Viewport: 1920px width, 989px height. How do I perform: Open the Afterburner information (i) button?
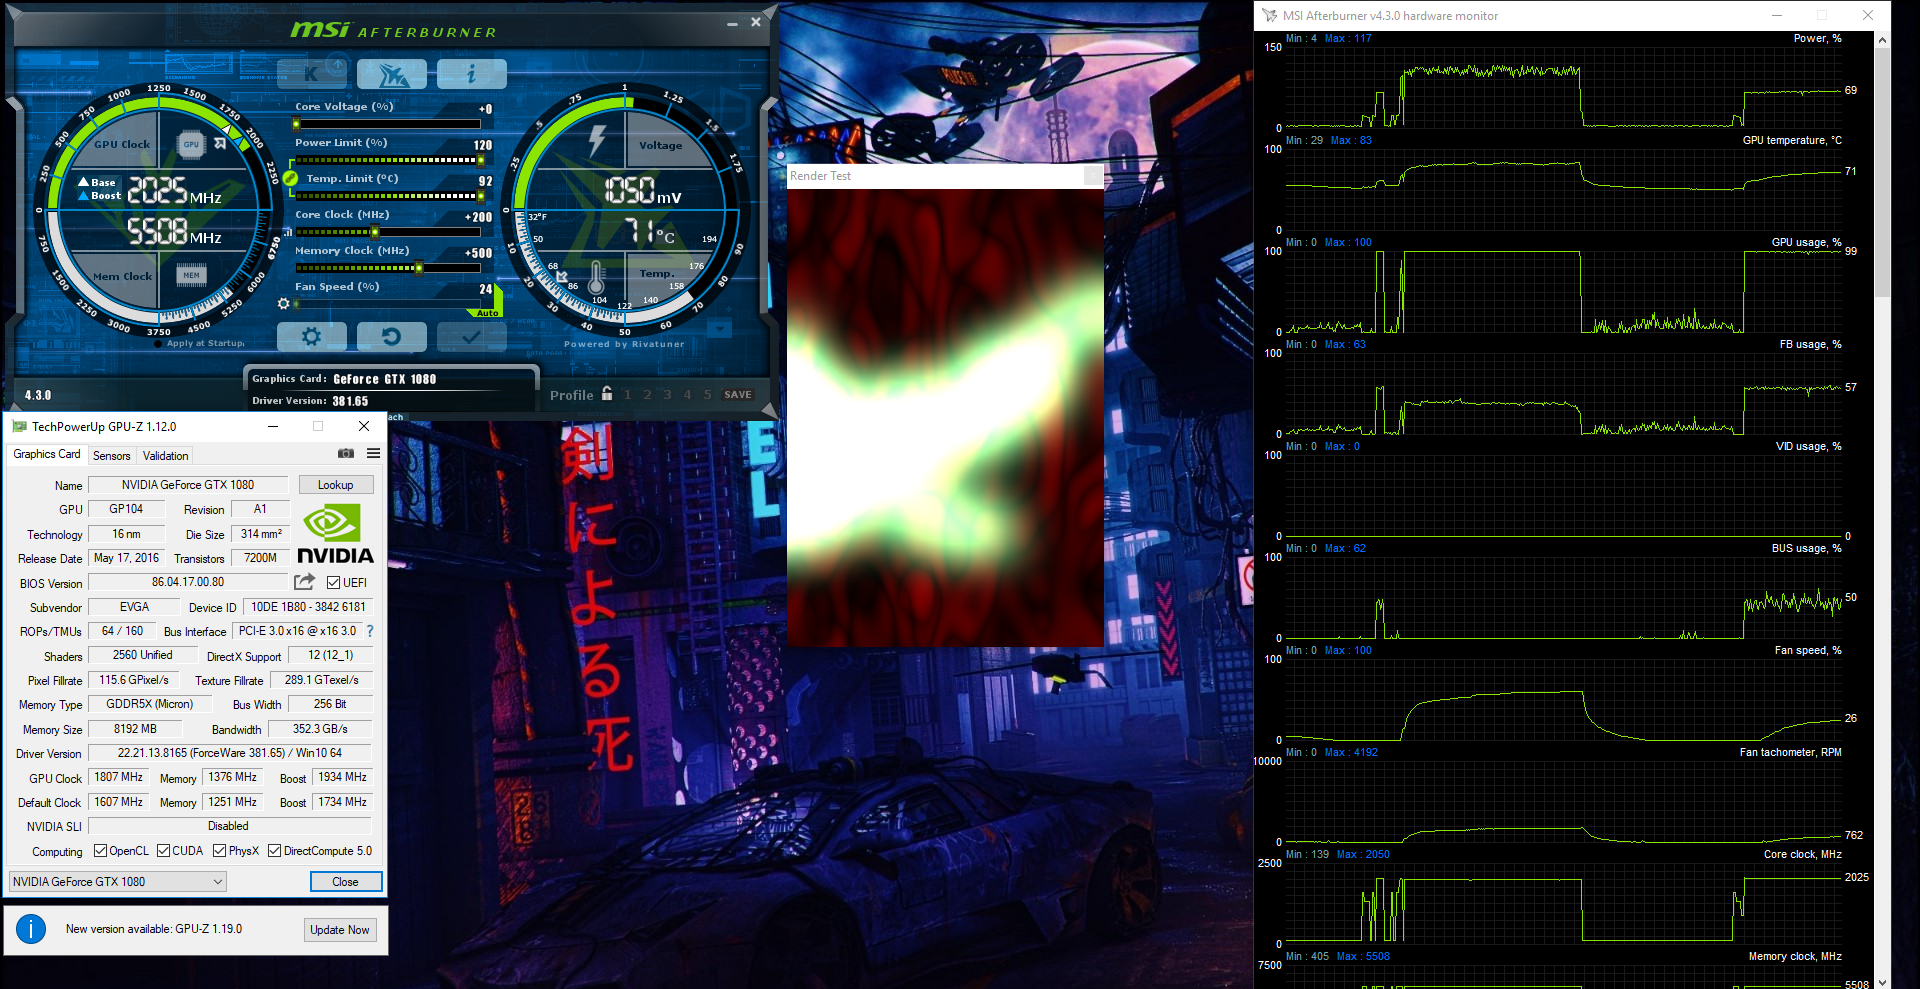[x=471, y=73]
